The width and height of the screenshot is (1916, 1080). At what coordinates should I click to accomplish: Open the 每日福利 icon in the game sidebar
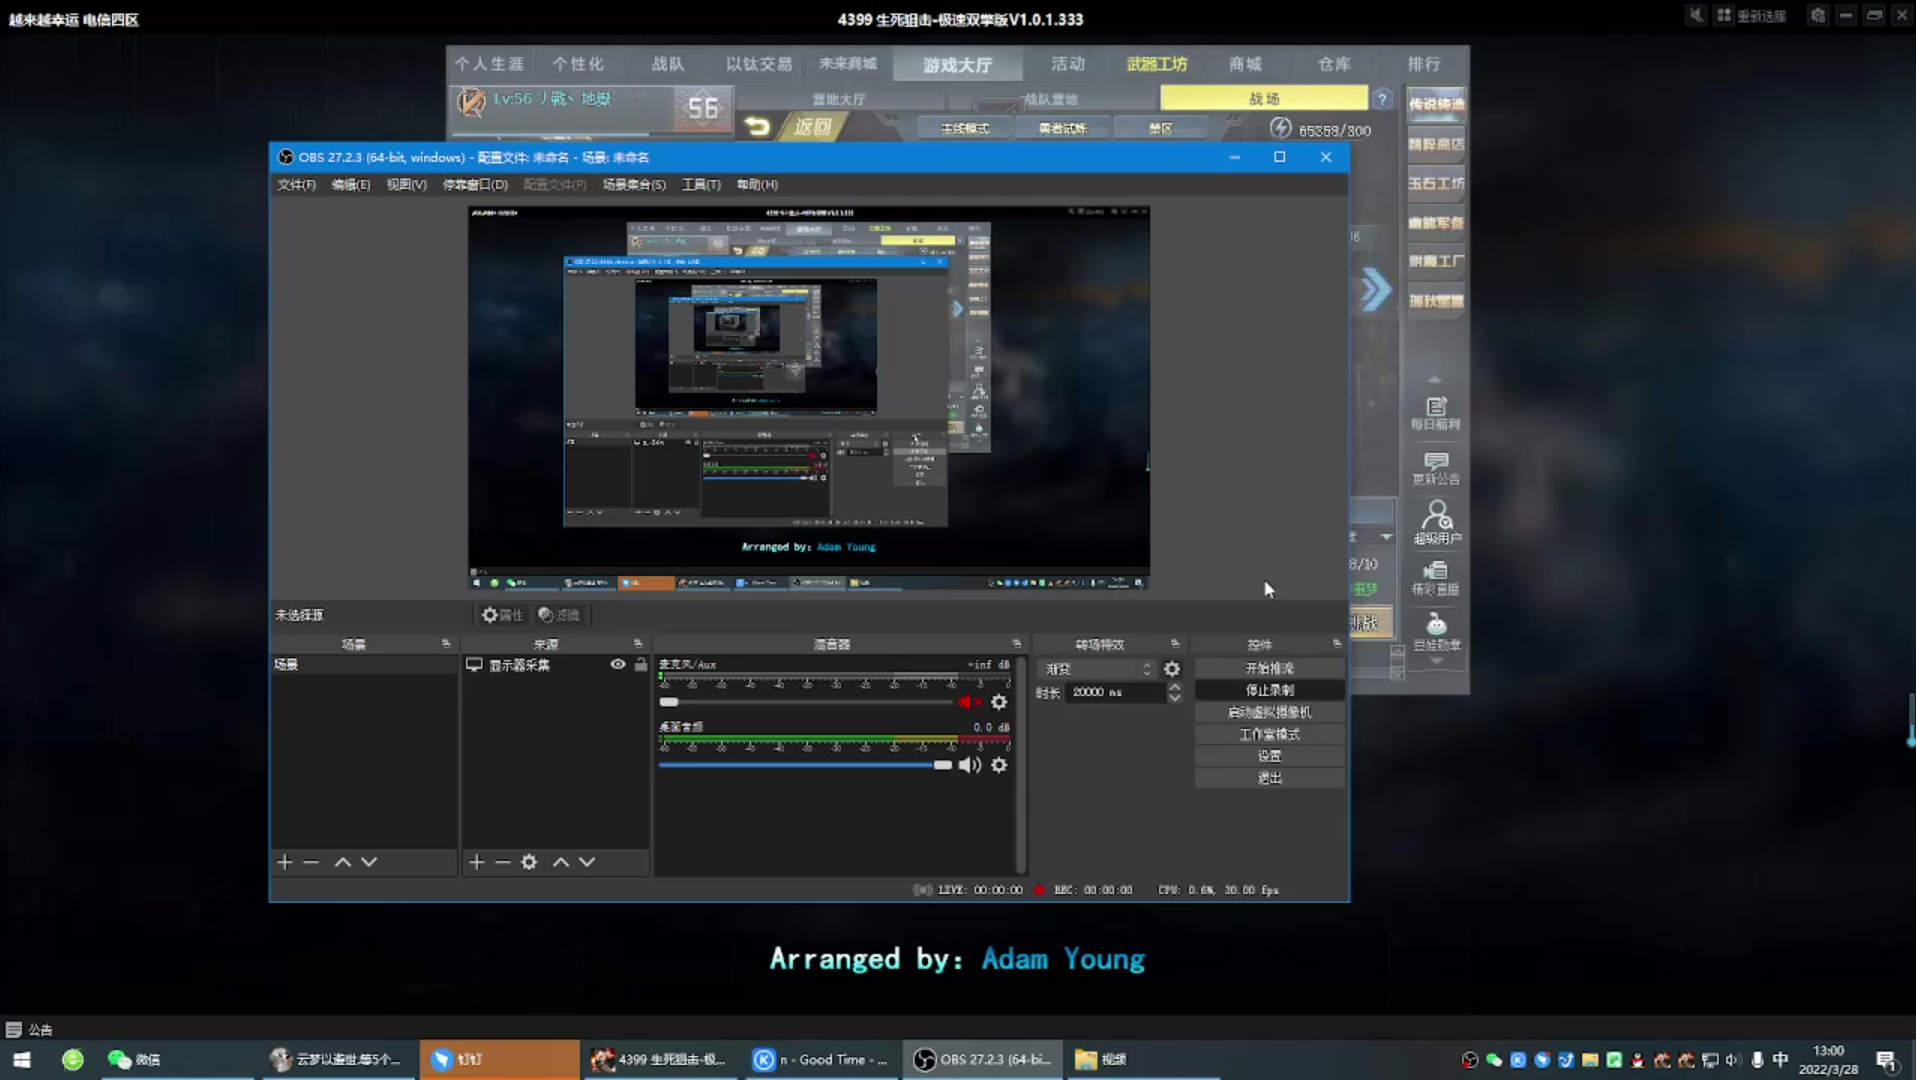pyautogui.click(x=1436, y=413)
